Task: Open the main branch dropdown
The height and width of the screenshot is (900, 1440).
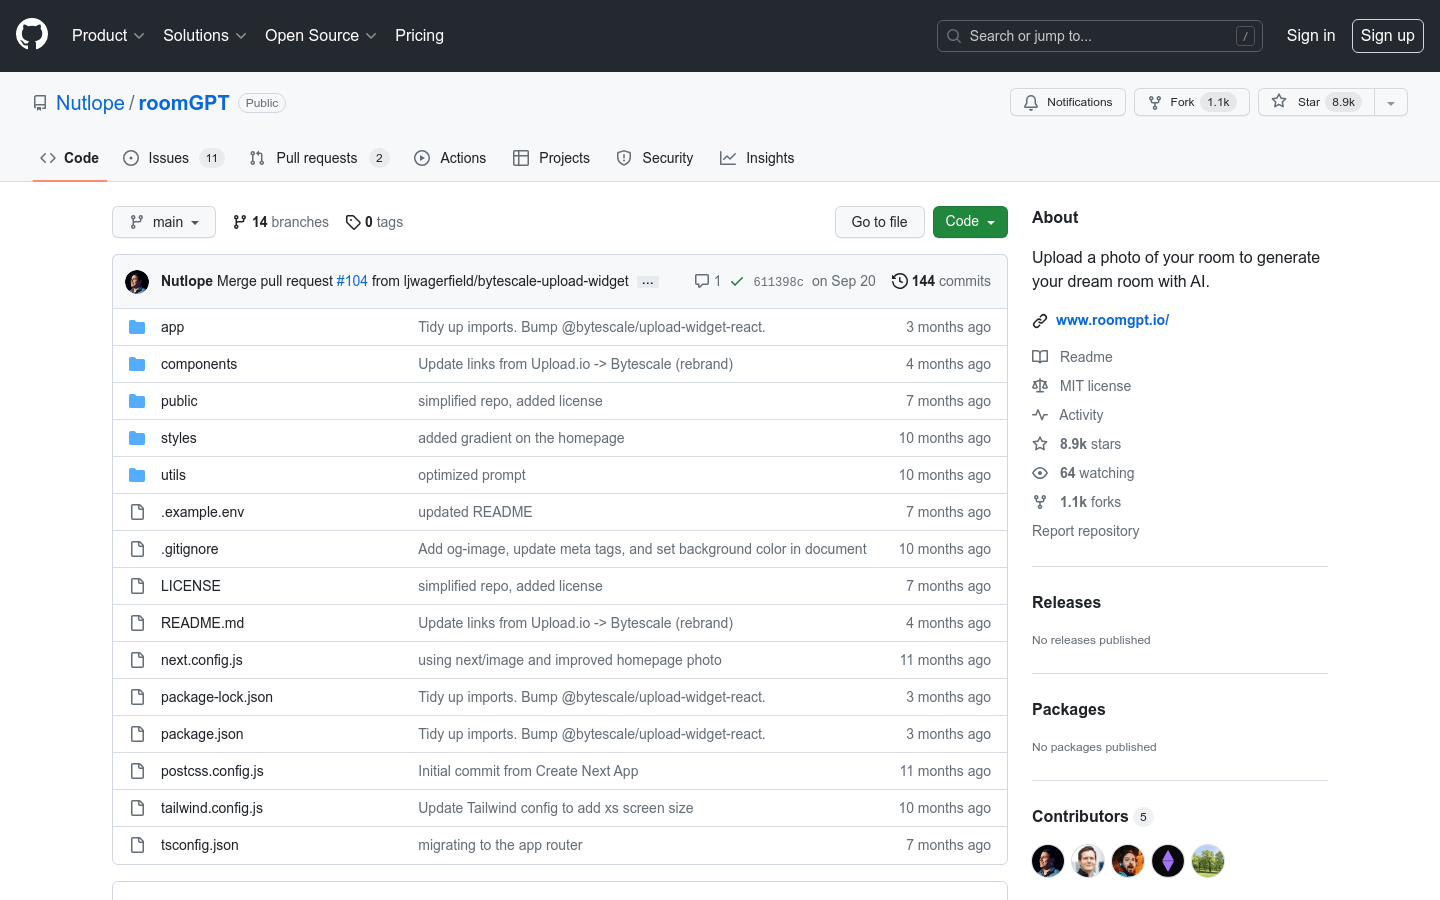Action: (x=164, y=222)
